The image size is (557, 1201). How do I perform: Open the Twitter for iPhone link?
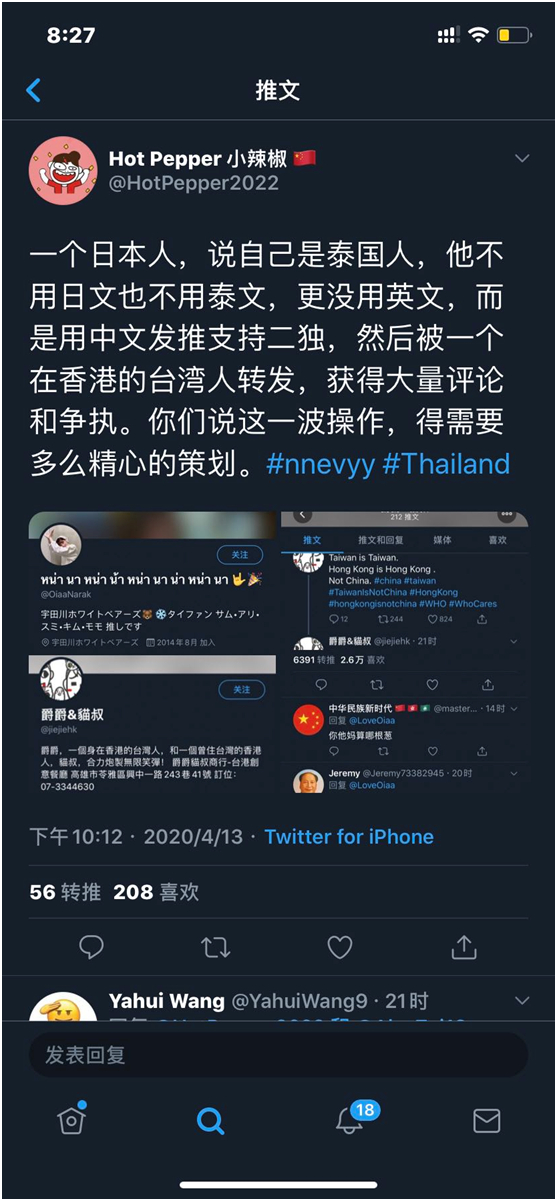[349, 837]
